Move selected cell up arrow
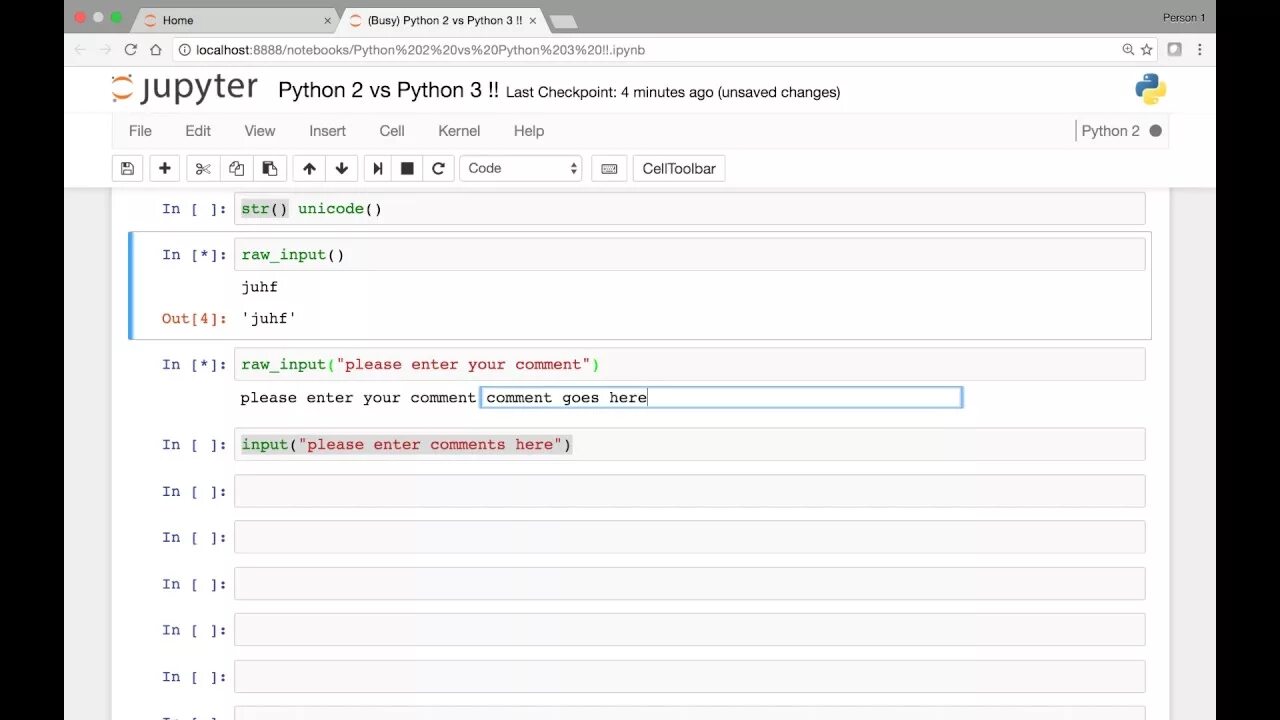Viewport: 1280px width, 720px height. [x=309, y=168]
